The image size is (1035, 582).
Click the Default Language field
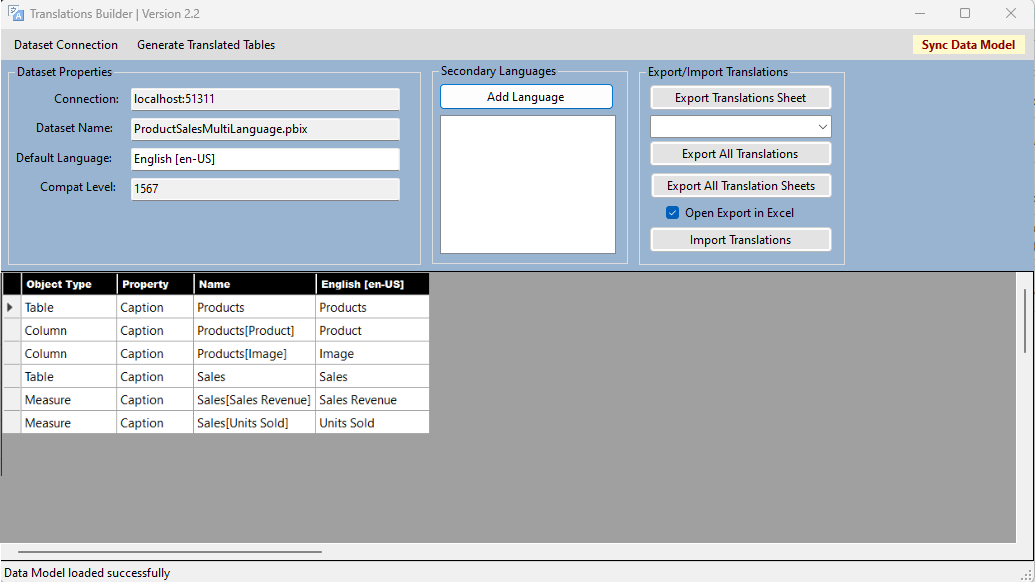(x=265, y=157)
